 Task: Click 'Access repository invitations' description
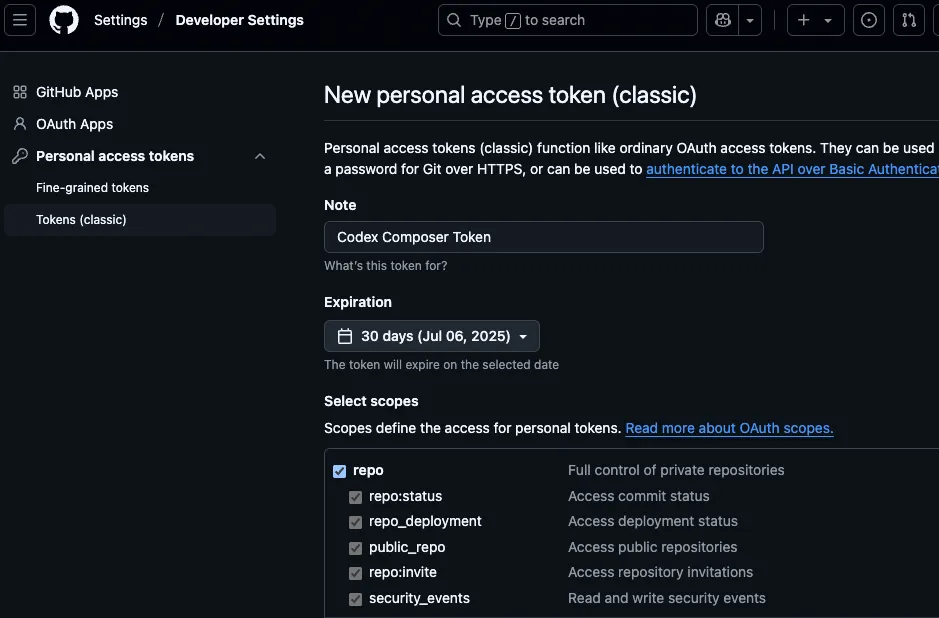point(661,572)
